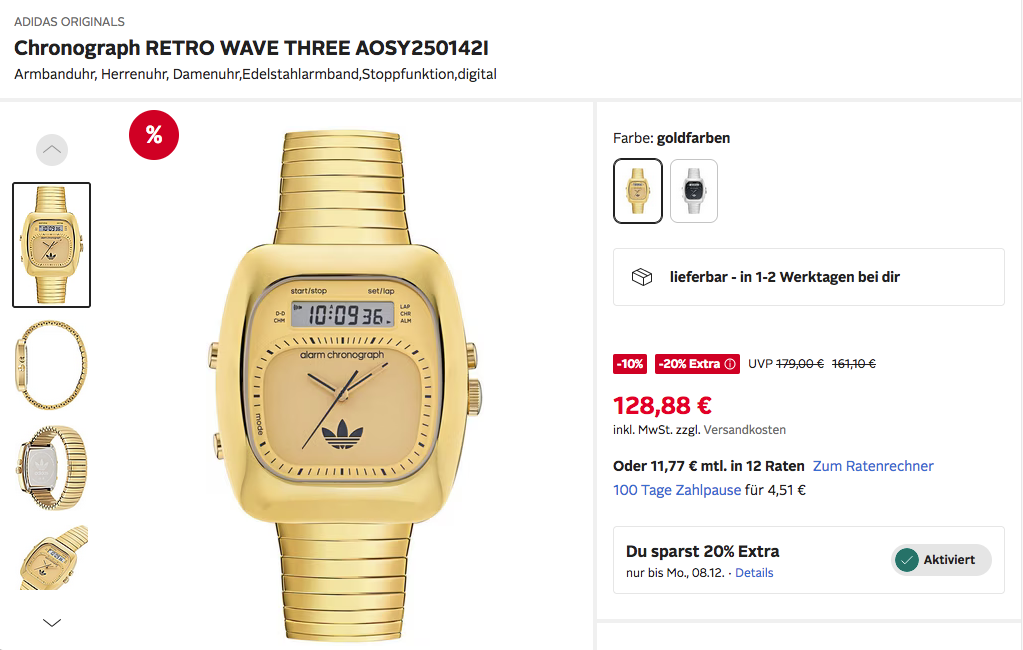Image resolution: width=1023 pixels, height=650 pixels.
Task: Click the red percent sale badge
Action: point(154,135)
